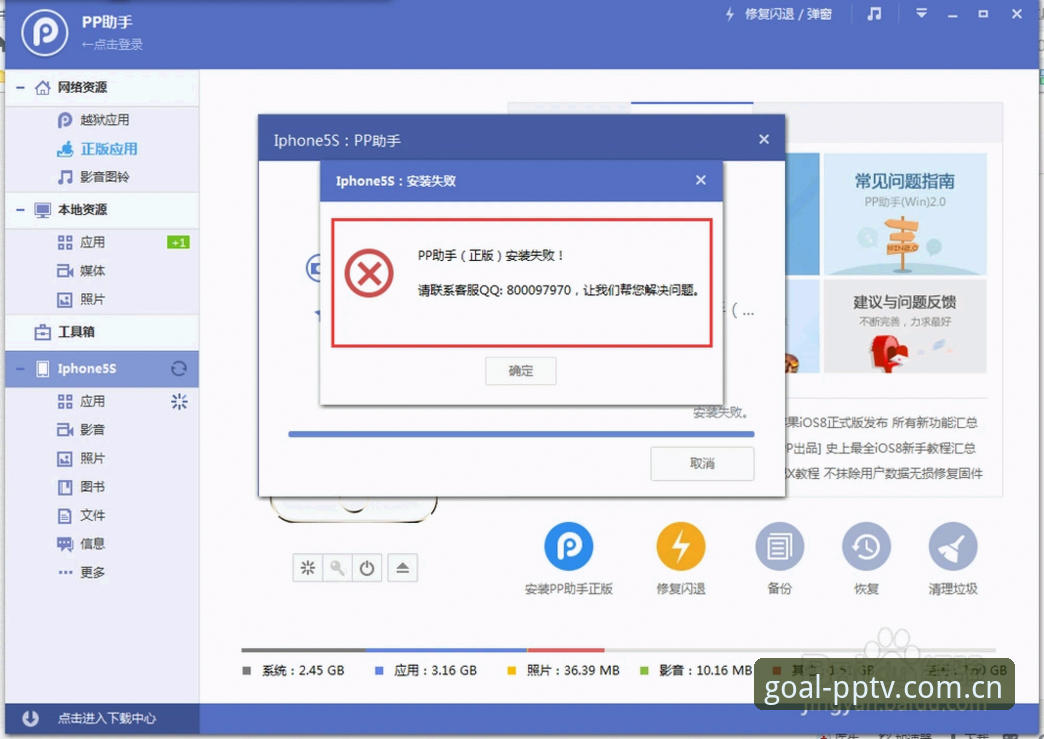Open news link 史上最全iOS8新手教程汇总
Screen dimensions: 1044x739
tap(880, 448)
